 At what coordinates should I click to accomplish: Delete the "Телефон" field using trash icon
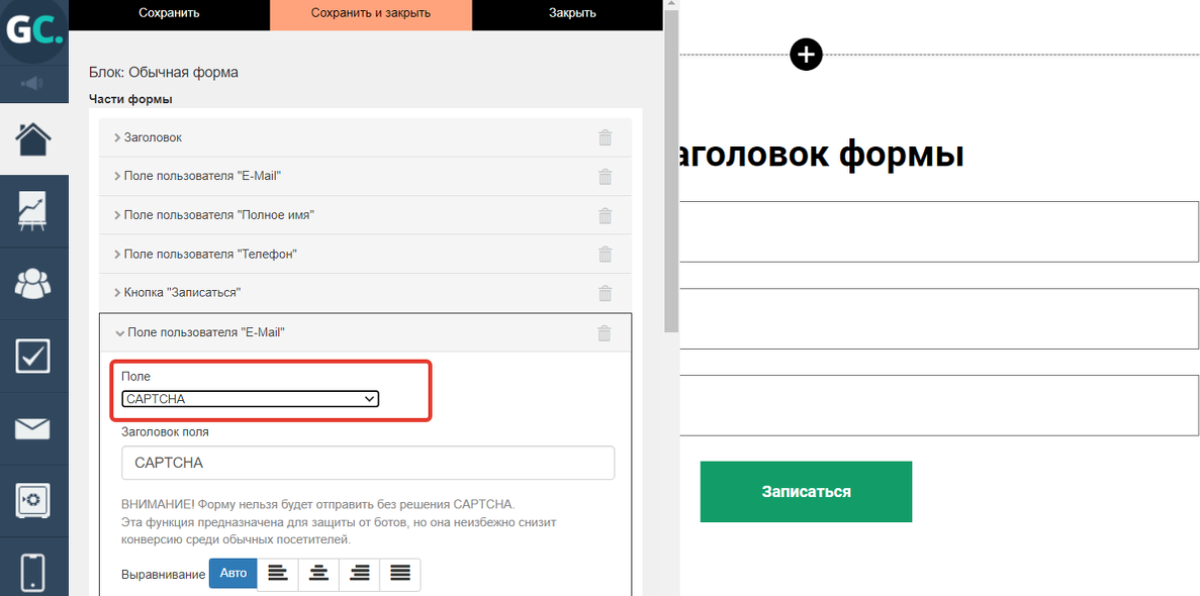click(604, 255)
